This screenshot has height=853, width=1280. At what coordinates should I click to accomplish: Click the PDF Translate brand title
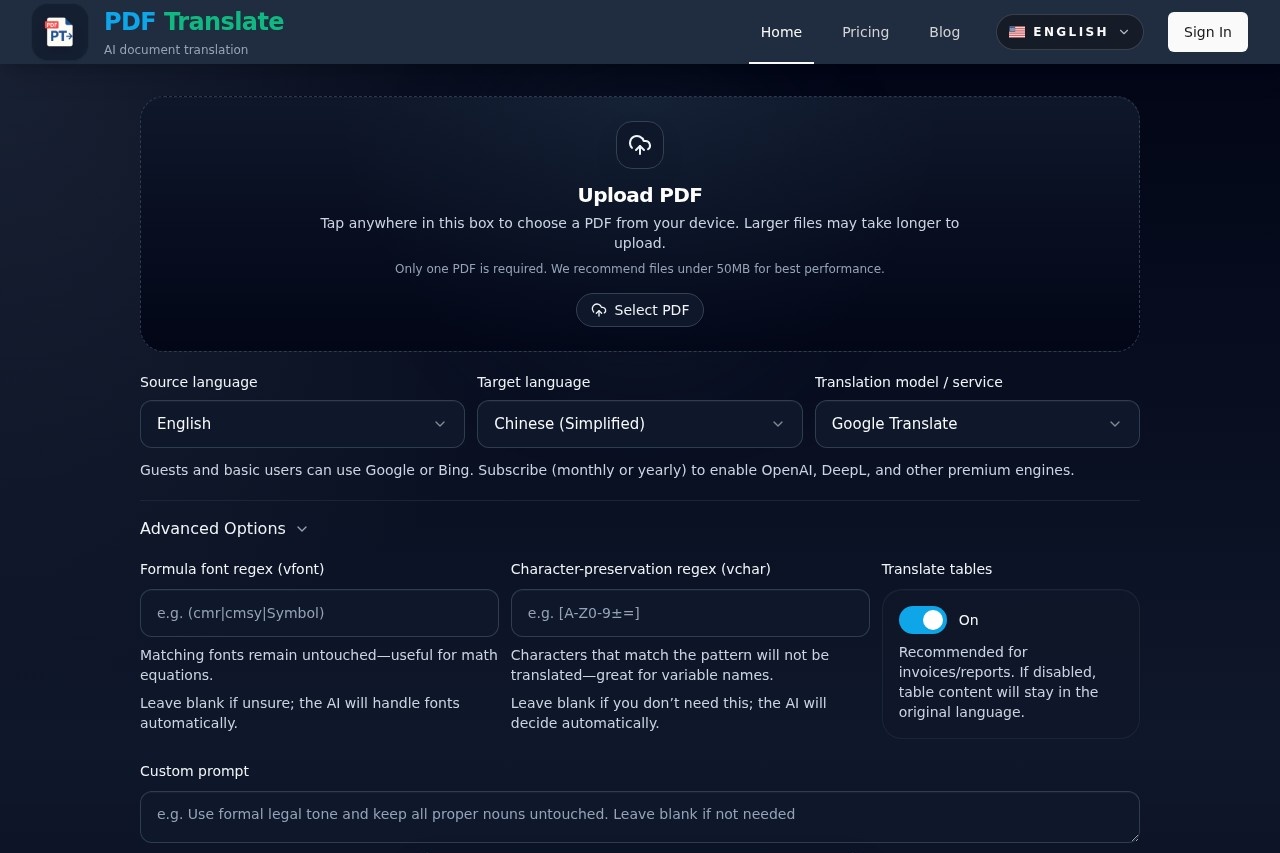(x=194, y=21)
